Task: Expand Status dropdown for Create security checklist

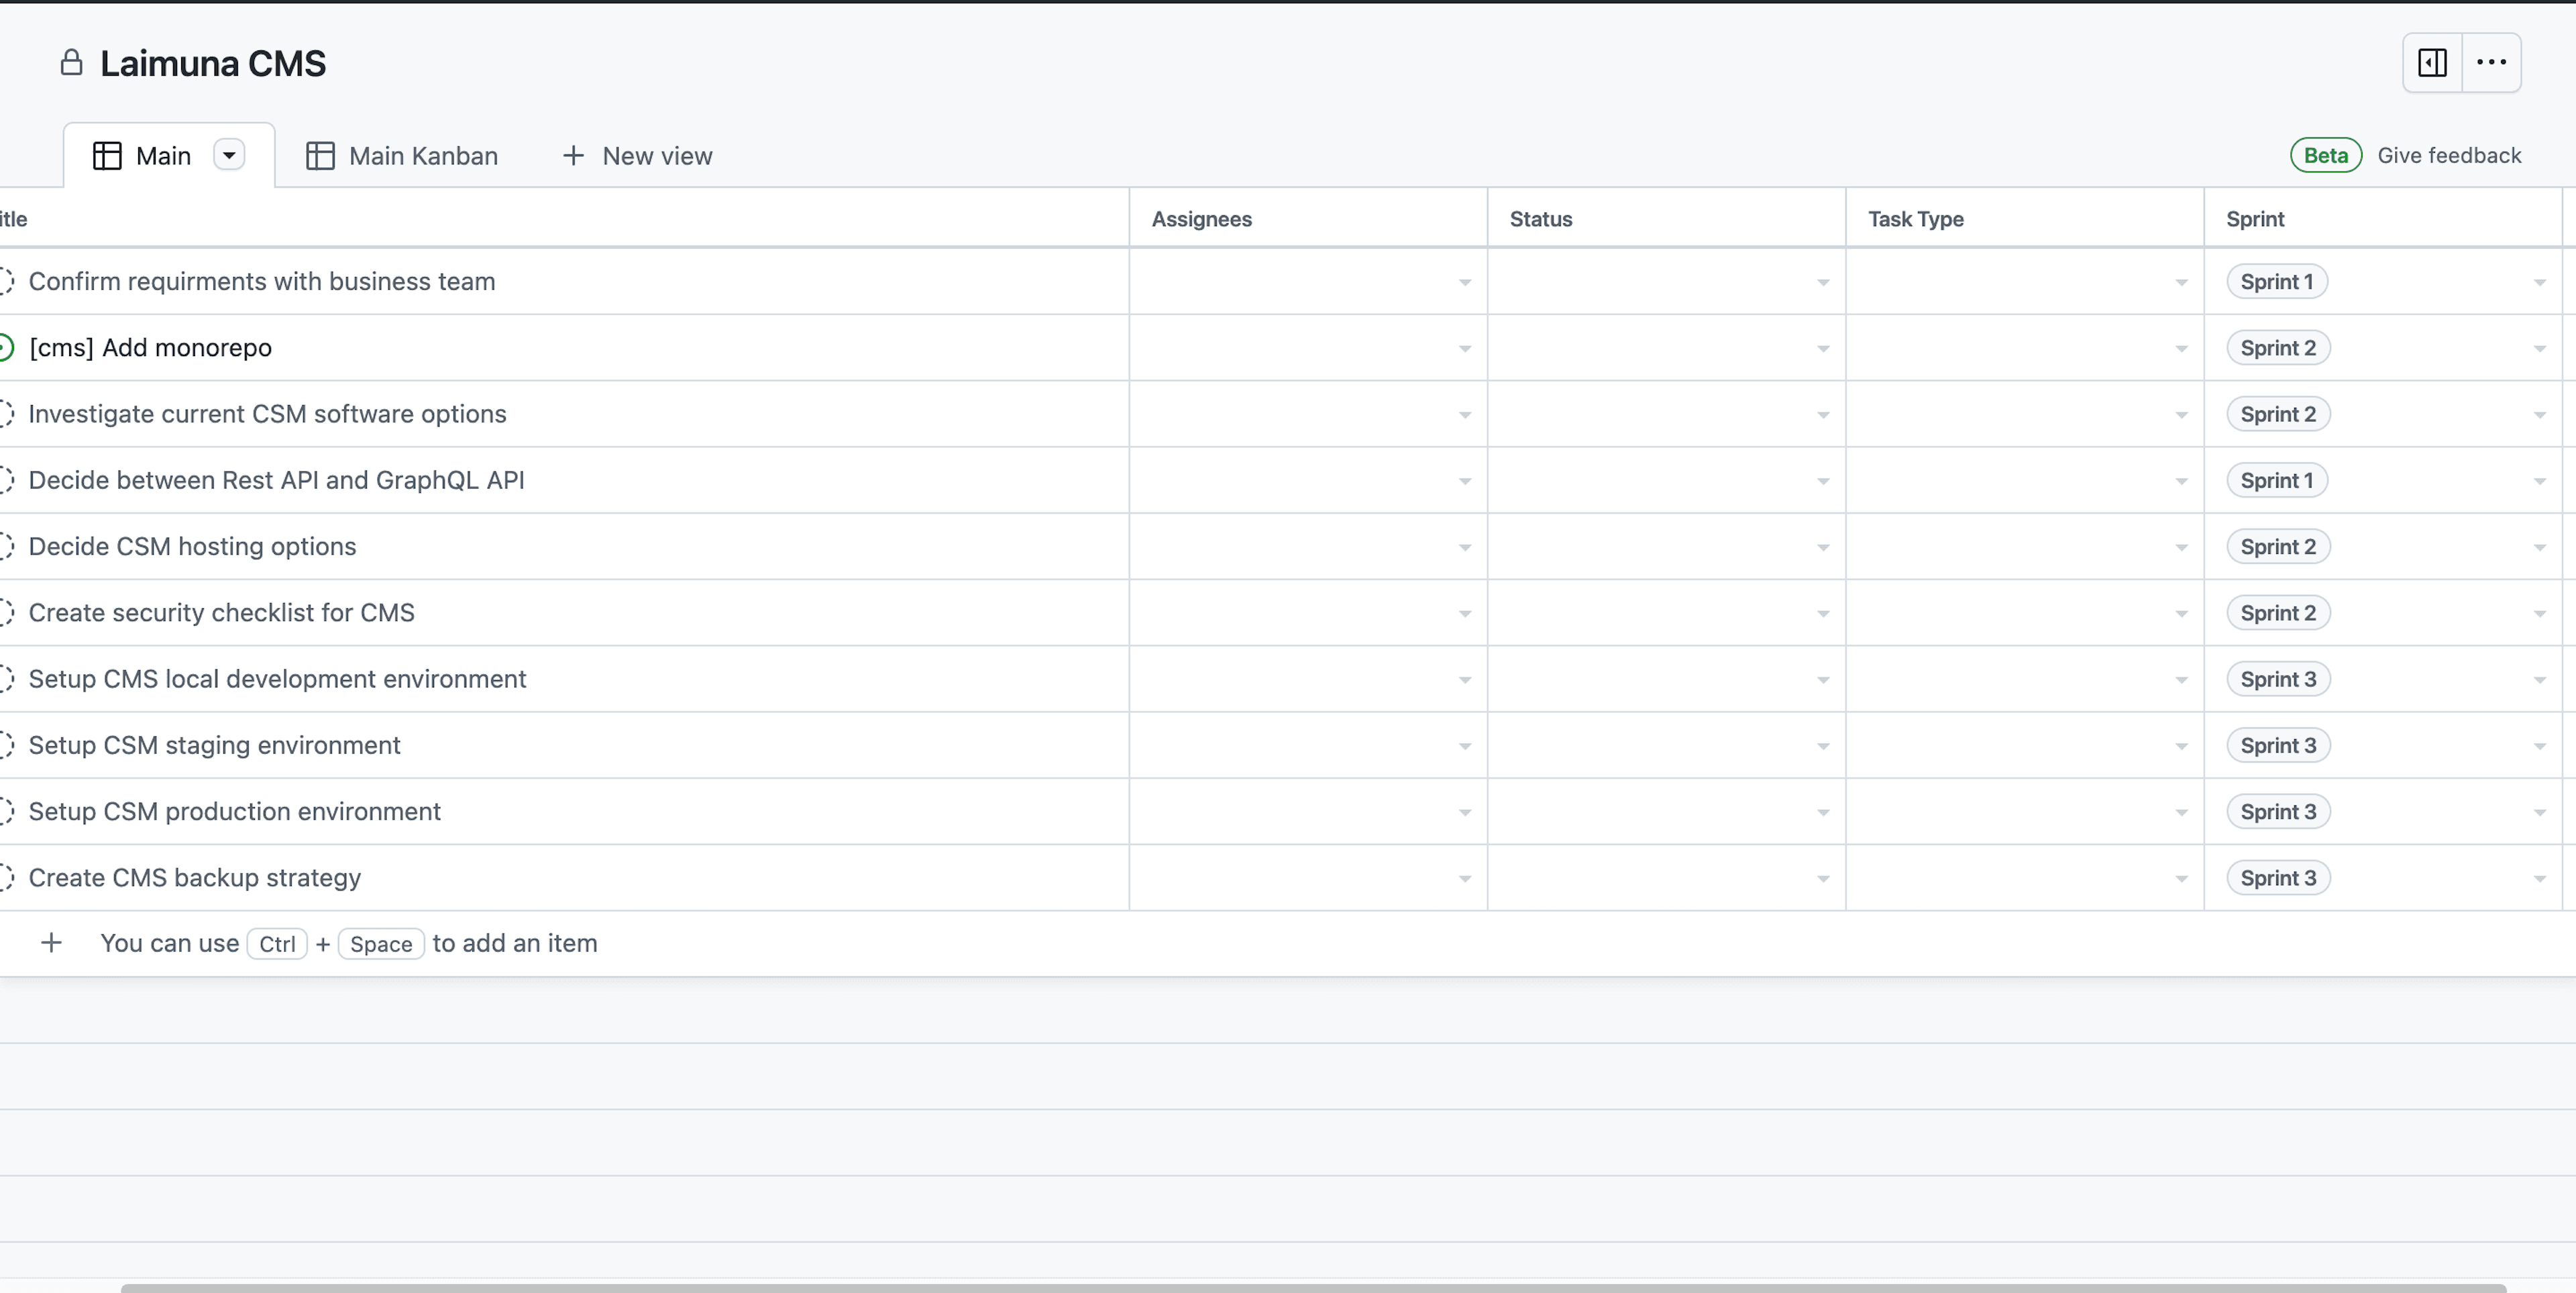Action: pyautogui.click(x=1822, y=614)
